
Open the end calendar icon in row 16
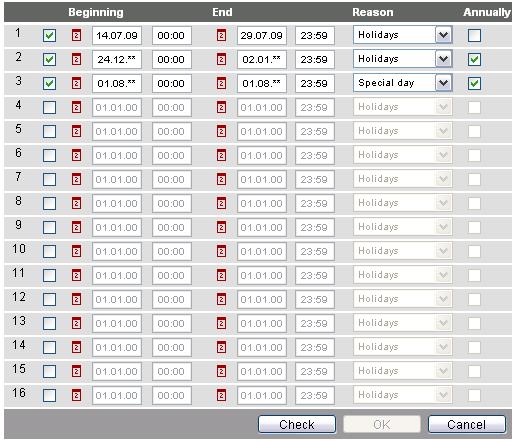pos(221,395)
